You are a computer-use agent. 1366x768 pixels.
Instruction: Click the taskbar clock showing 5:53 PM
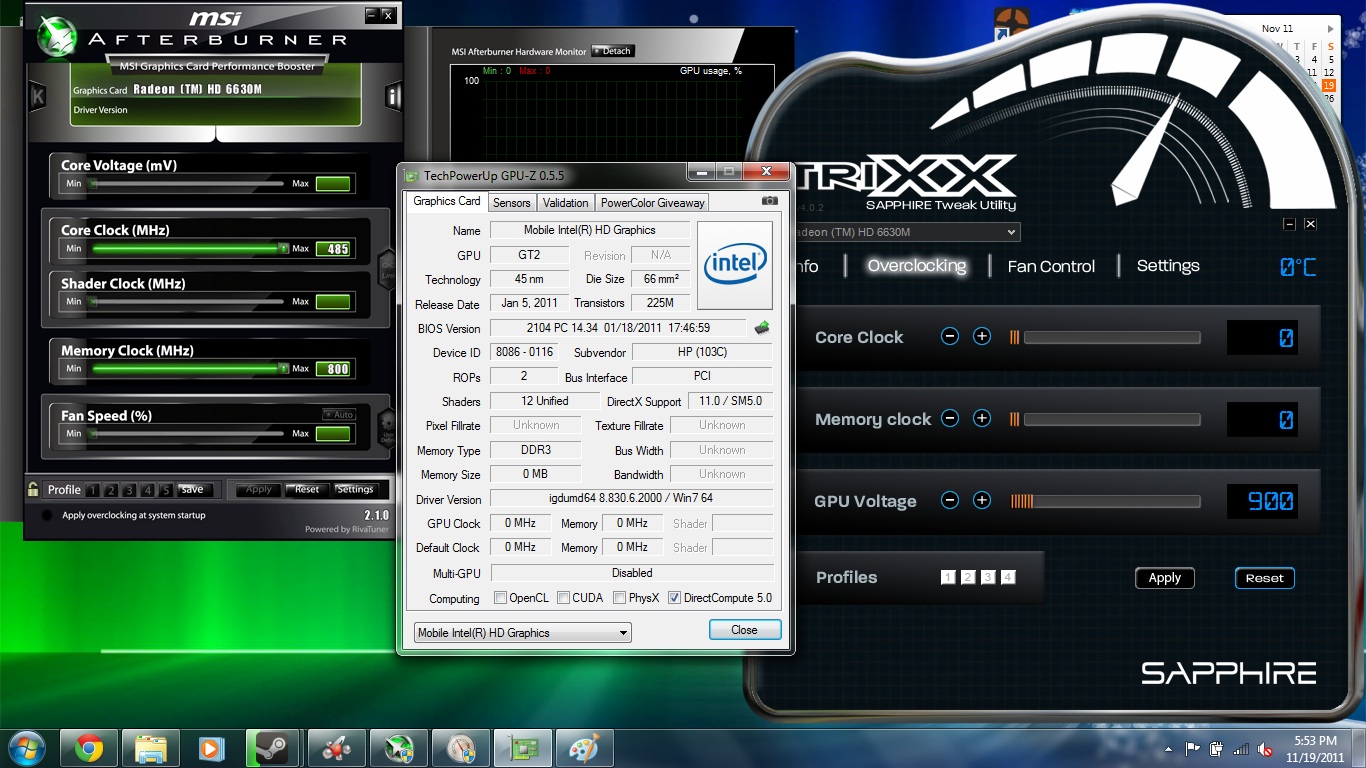pos(1315,748)
